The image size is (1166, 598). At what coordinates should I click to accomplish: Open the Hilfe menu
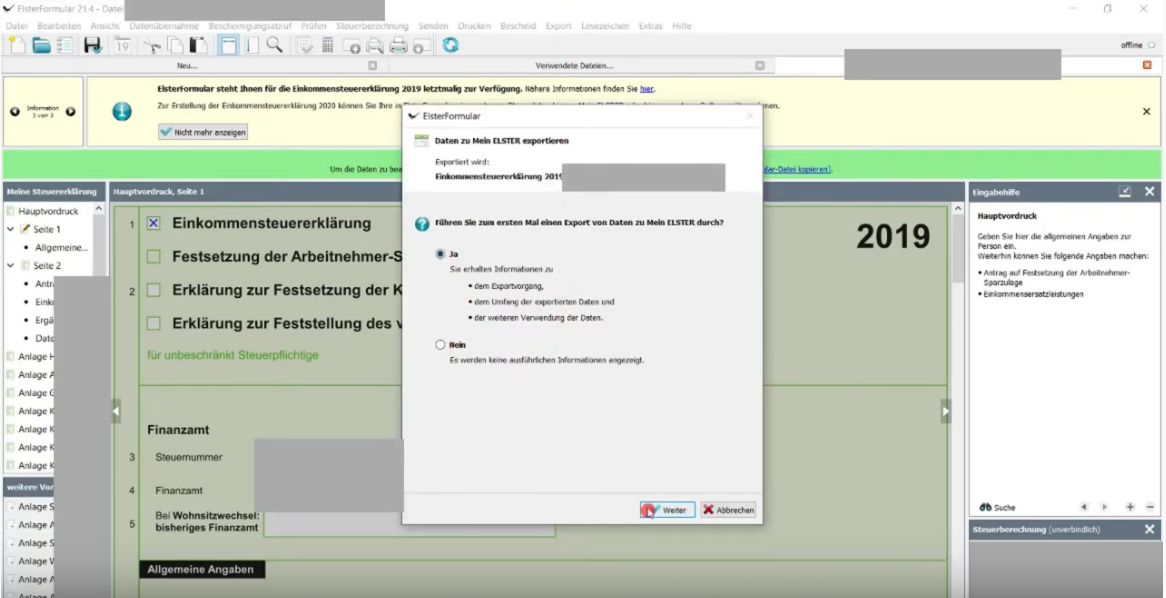682,26
